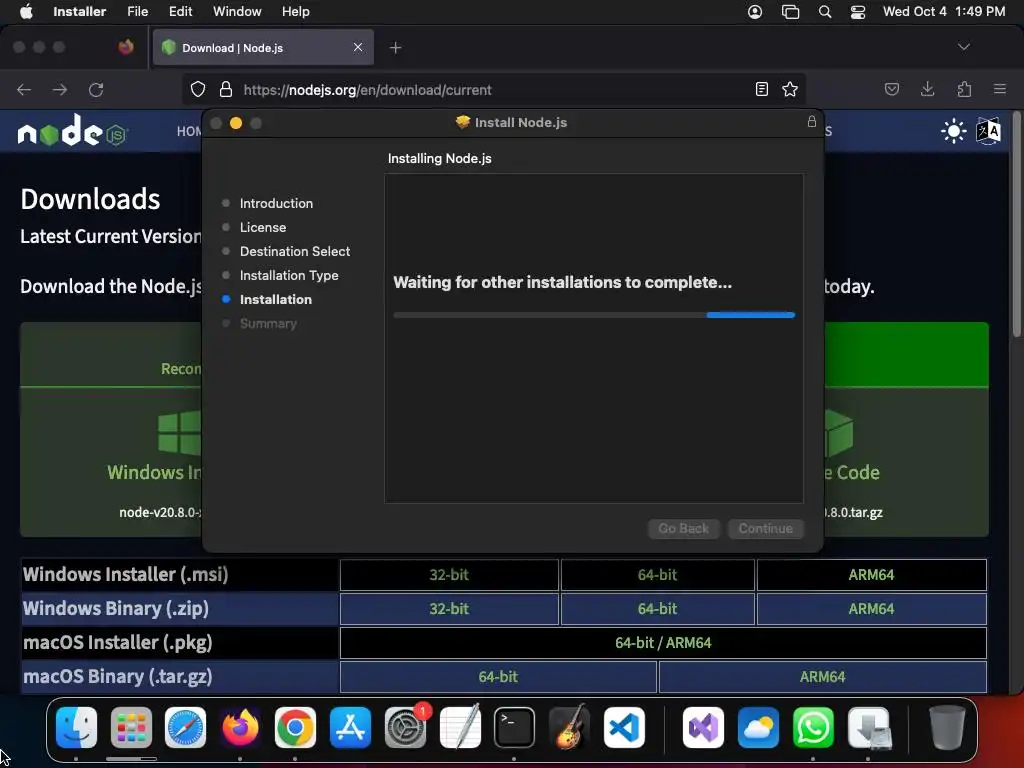Open the Firefox downloads panel
The height and width of the screenshot is (768, 1024).
click(x=927, y=89)
